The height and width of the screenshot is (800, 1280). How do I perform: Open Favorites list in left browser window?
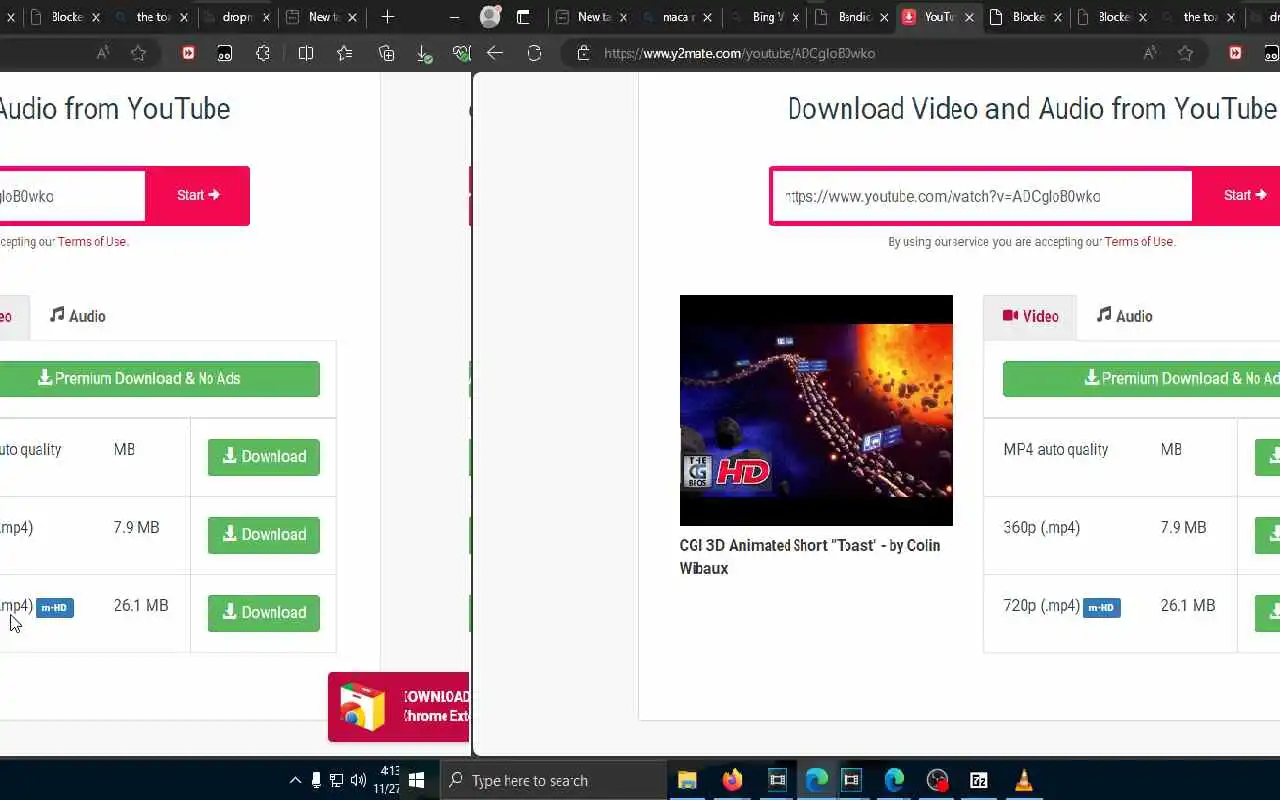click(x=345, y=53)
